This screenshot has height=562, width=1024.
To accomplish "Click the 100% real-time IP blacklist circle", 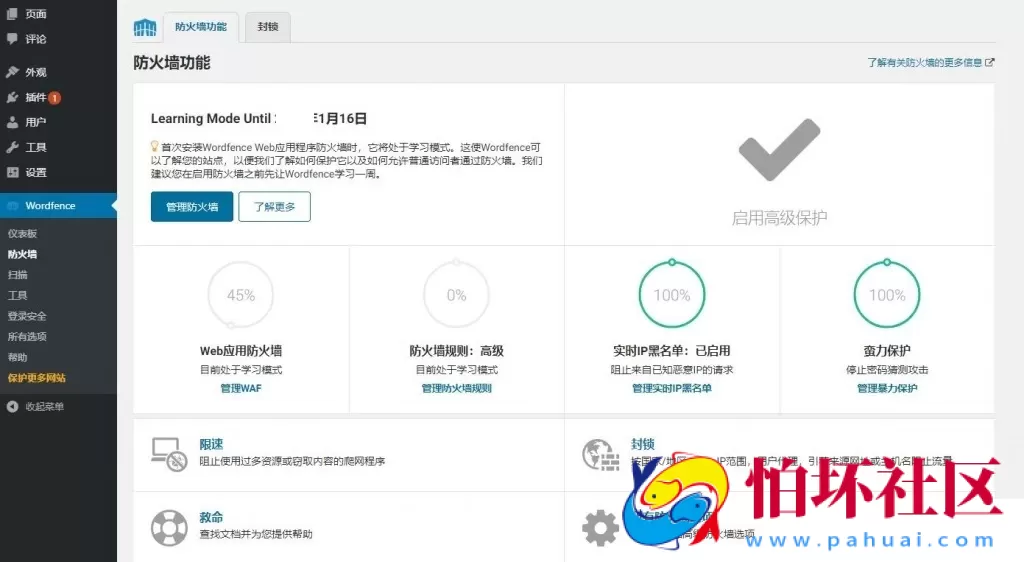I will point(672,294).
